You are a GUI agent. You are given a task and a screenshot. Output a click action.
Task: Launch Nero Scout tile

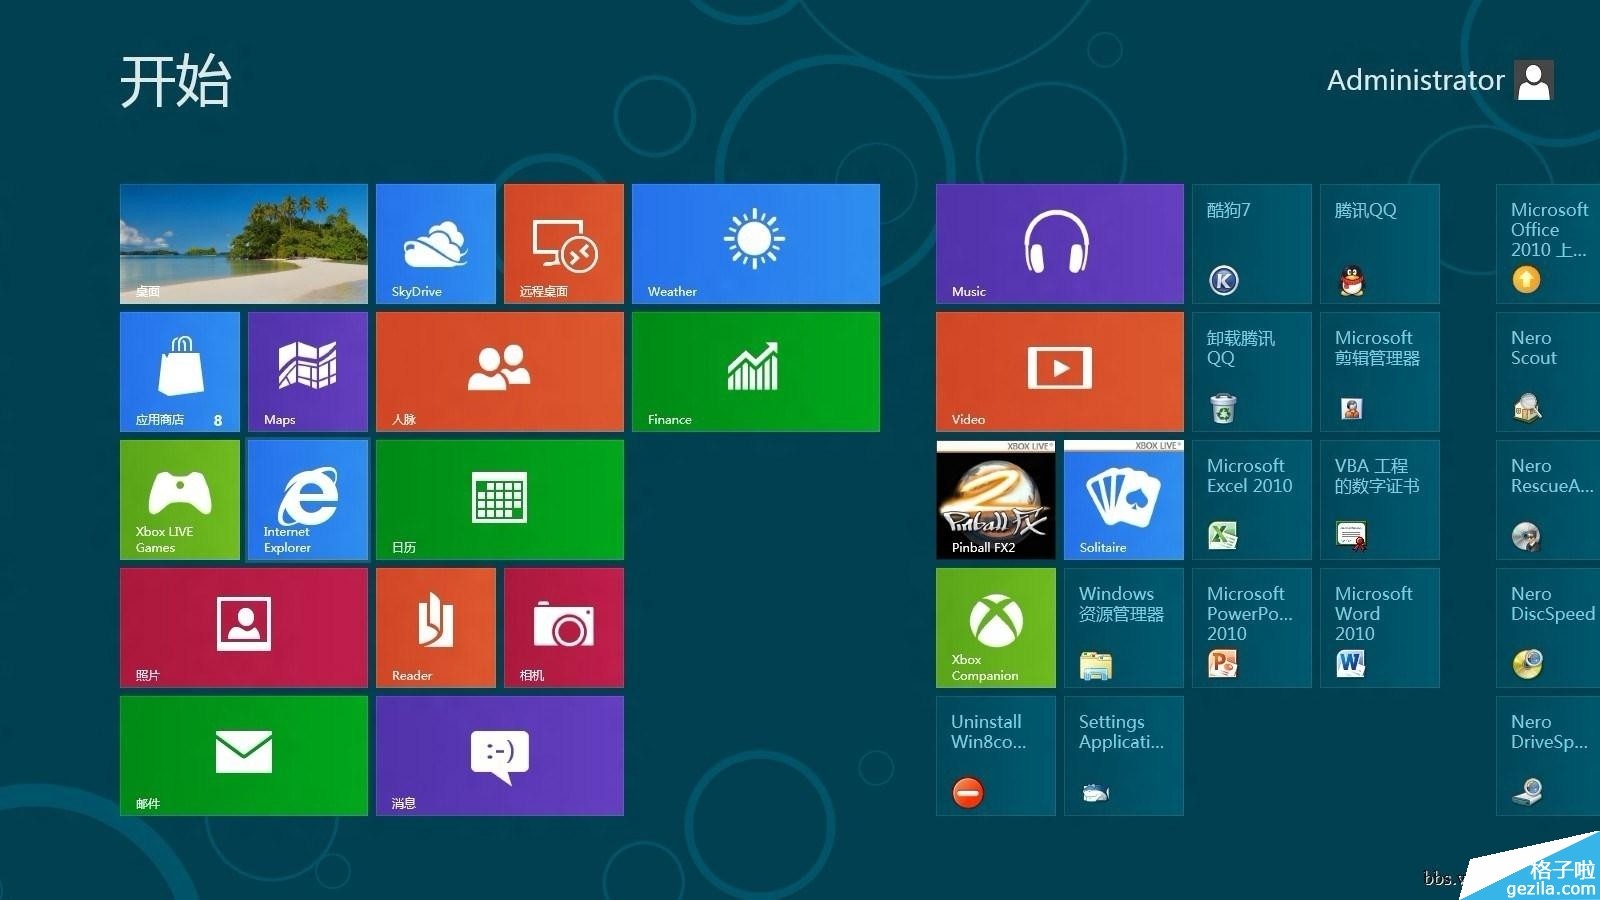(x=1548, y=372)
